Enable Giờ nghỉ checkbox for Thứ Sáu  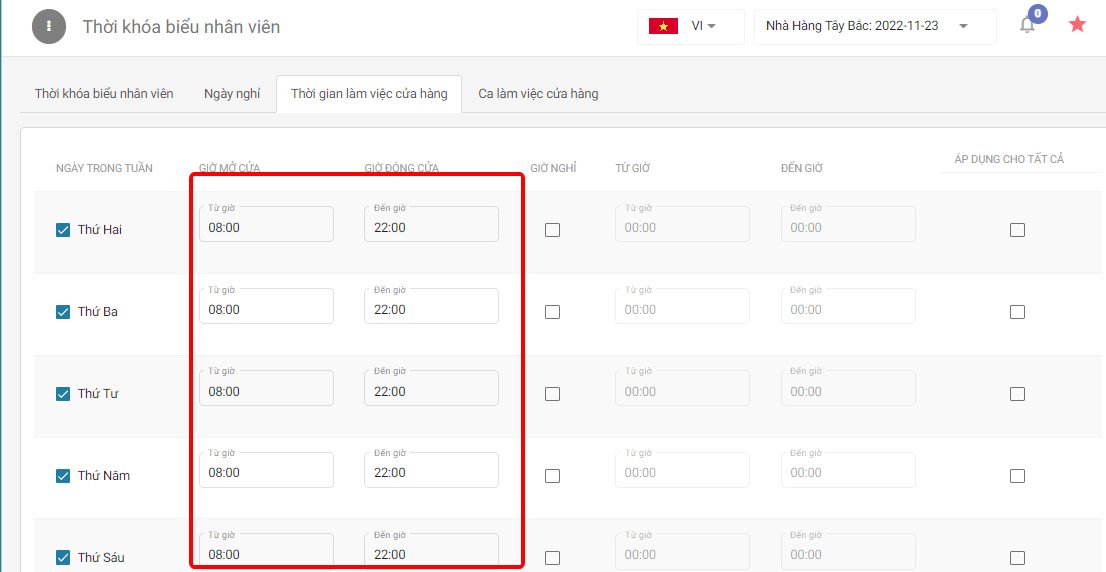click(x=552, y=558)
